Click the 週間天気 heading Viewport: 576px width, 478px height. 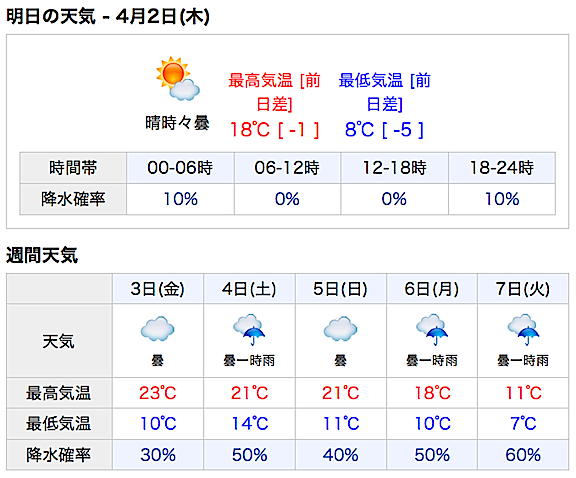click(x=42, y=255)
